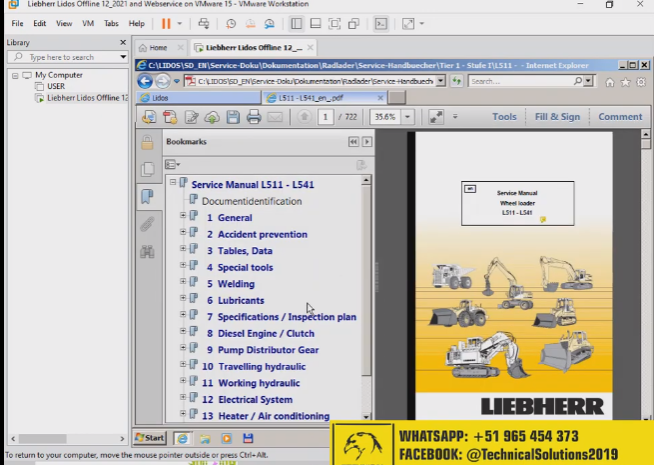The height and width of the screenshot is (465, 654).
Task: Click the Save floppy disk icon in PDF toolbar
Action: coord(233,117)
